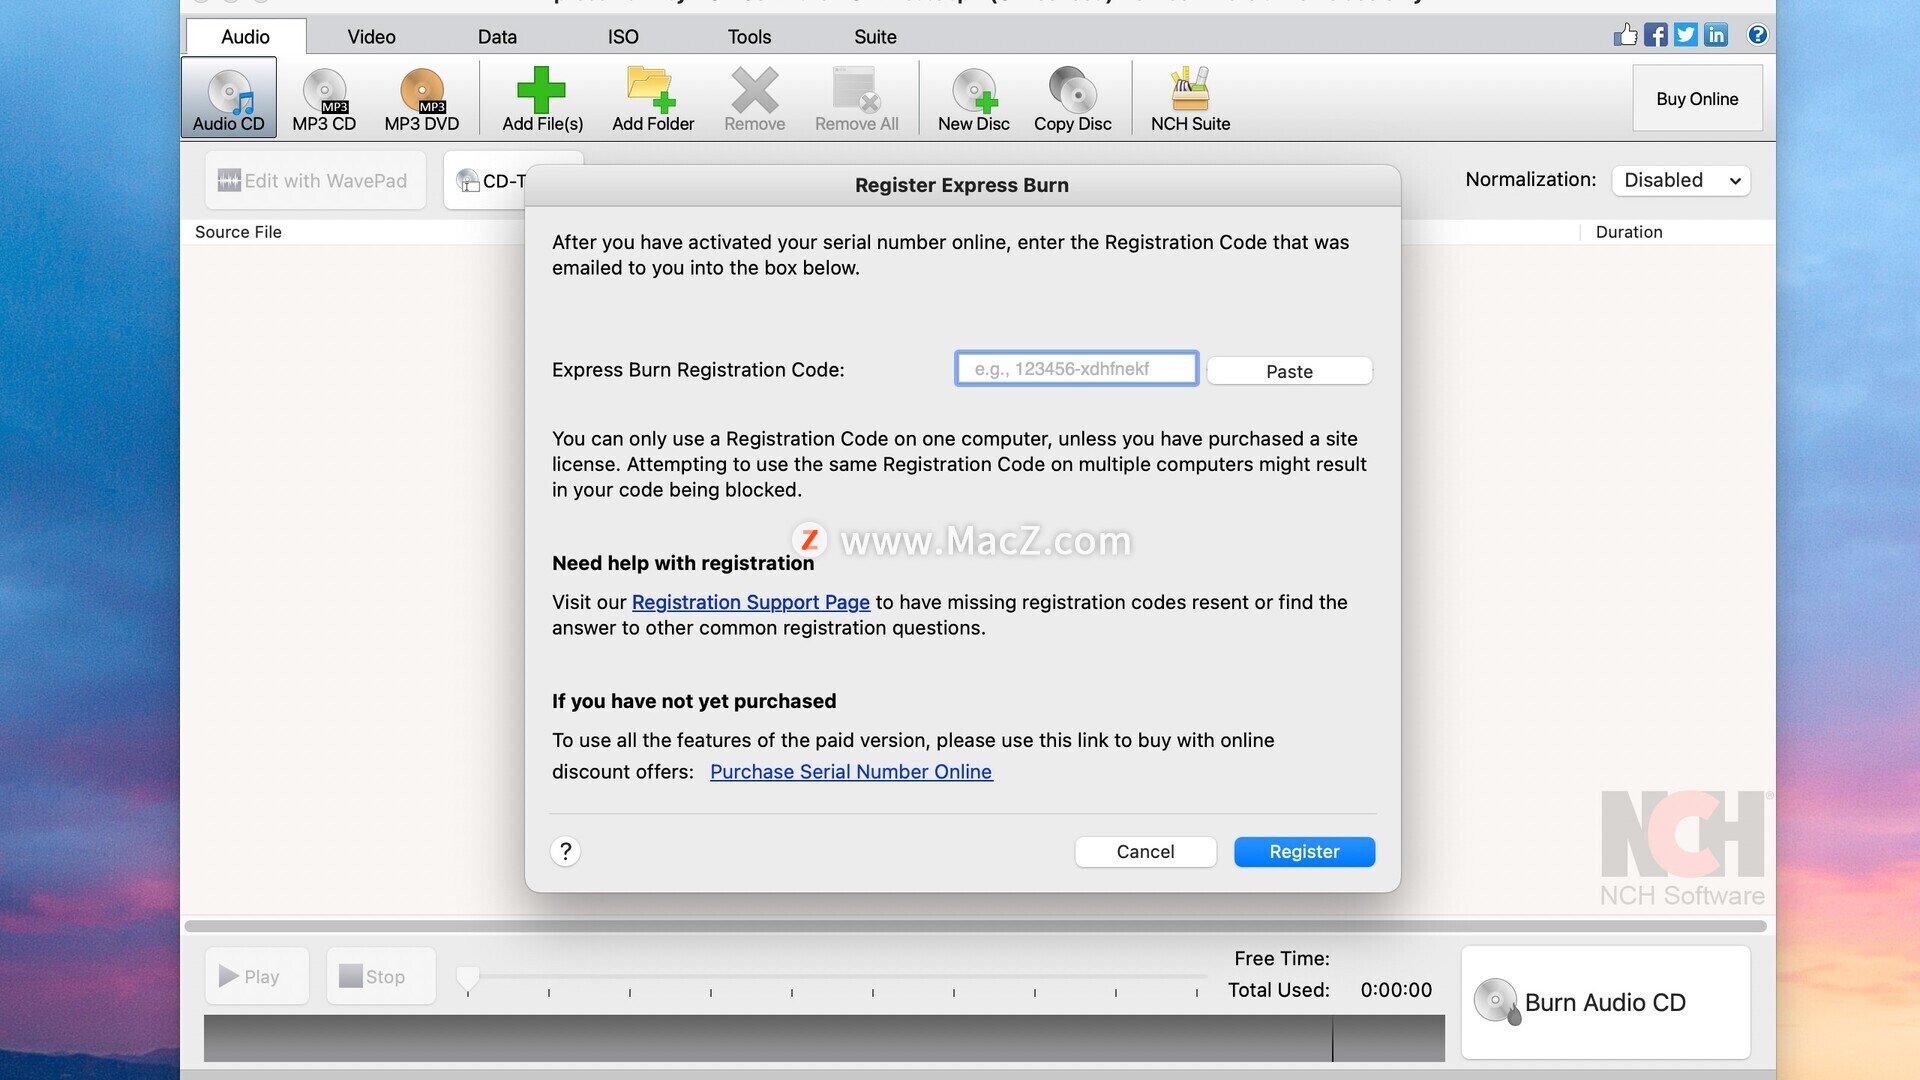Open the Registration Support Page link
This screenshot has width=1920, height=1080.
(x=750, y=602)
